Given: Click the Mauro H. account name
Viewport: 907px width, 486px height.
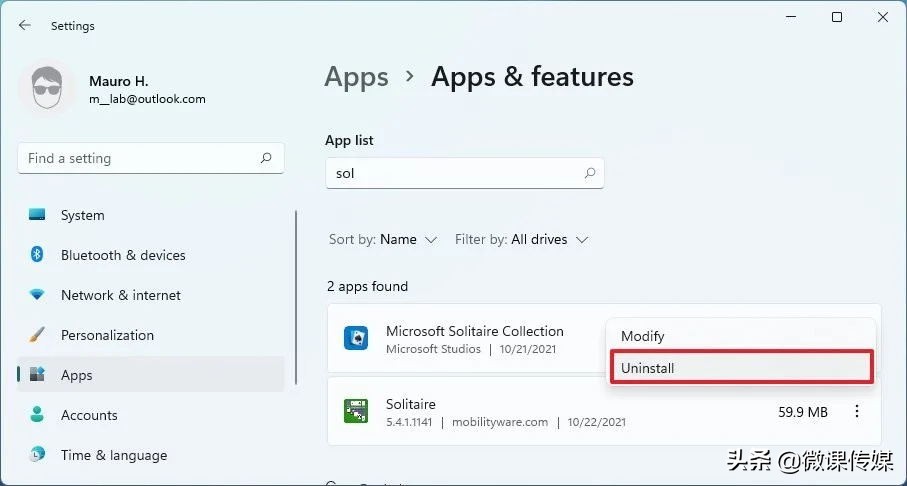Looking at the screenshot, I should coord(119,81).
